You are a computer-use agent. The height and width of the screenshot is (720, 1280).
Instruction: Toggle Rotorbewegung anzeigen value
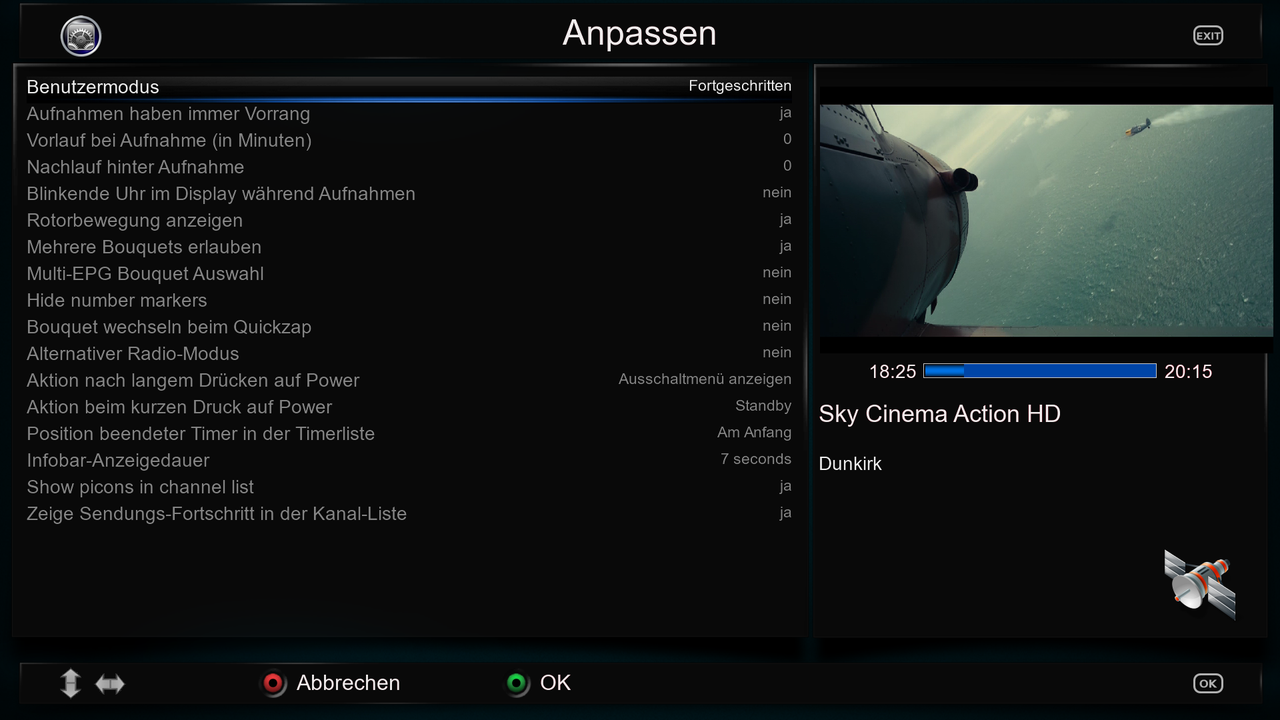(785, 220)
